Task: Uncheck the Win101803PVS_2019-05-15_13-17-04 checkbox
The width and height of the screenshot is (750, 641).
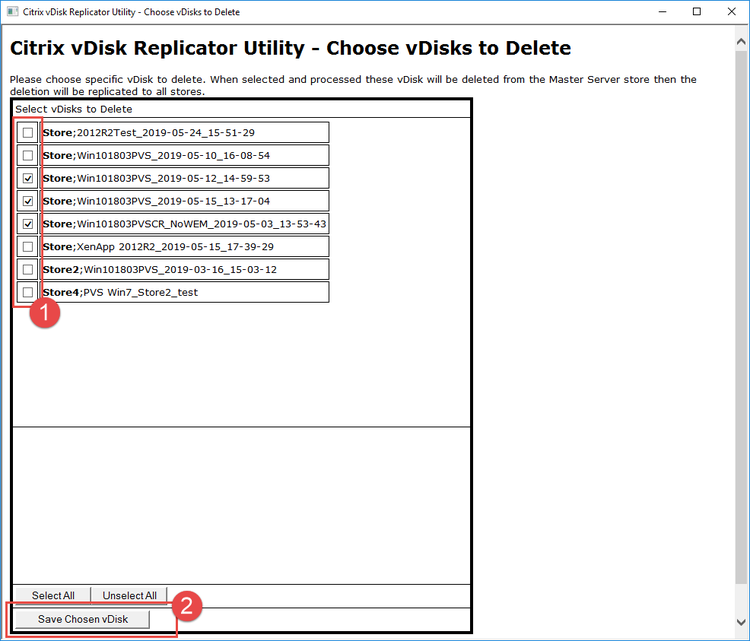Action: click(28, 201)
